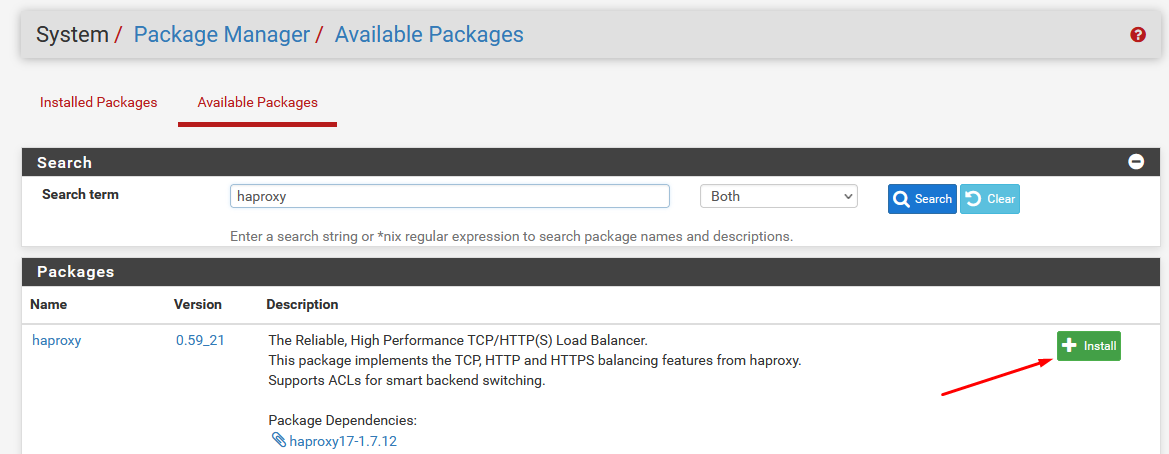This screenshot has width=1169, height=454.
Task: Clear the search with Clear button
Action: (989, 199)
